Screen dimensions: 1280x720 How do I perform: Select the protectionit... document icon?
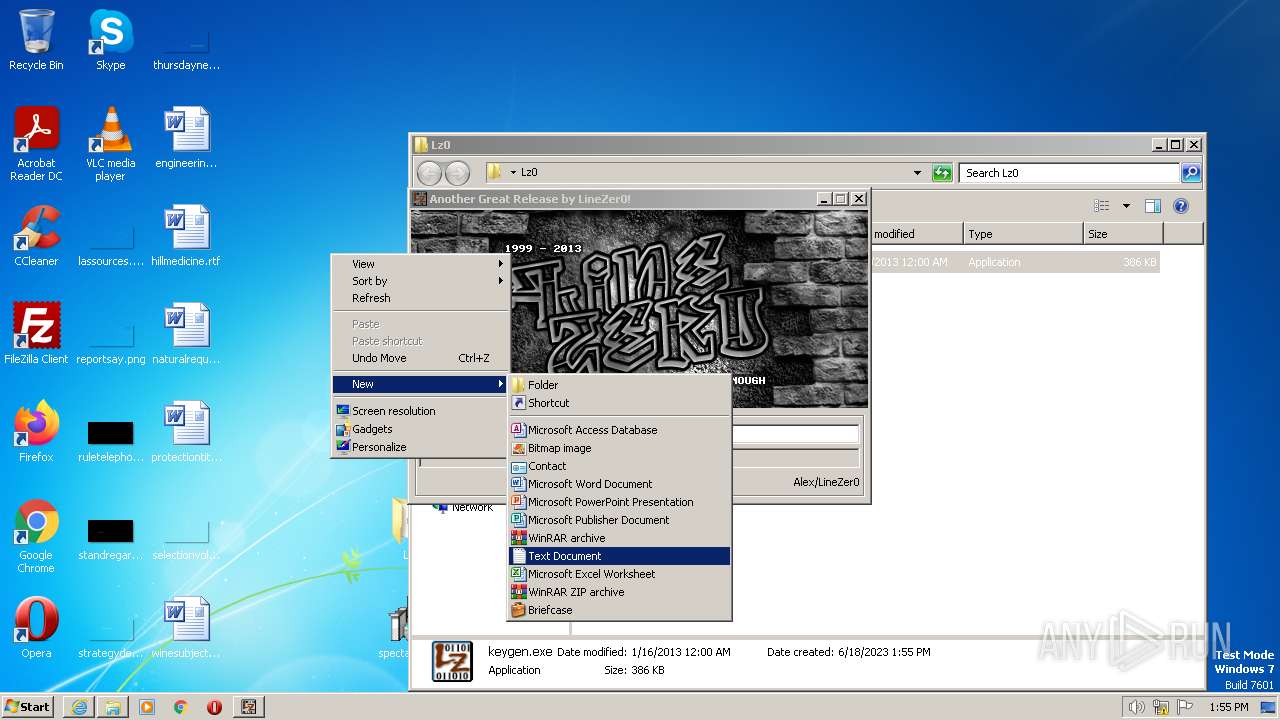[x=186, y=432]
